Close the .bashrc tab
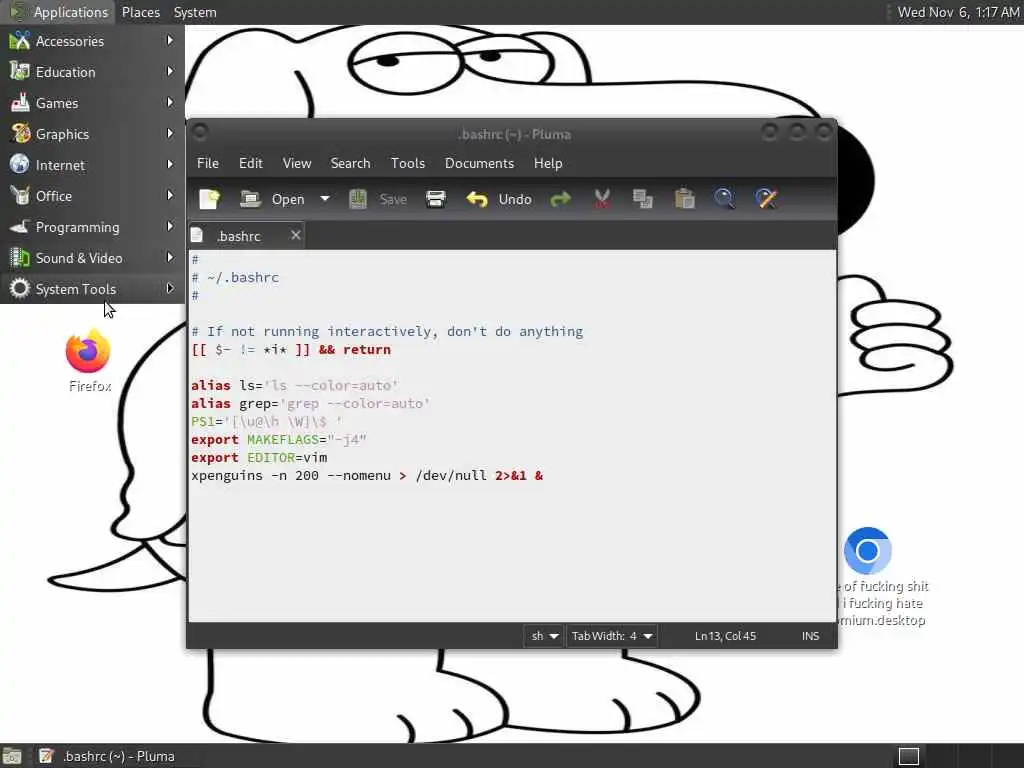Screen dimensions: 1024x768 (296, 235)
